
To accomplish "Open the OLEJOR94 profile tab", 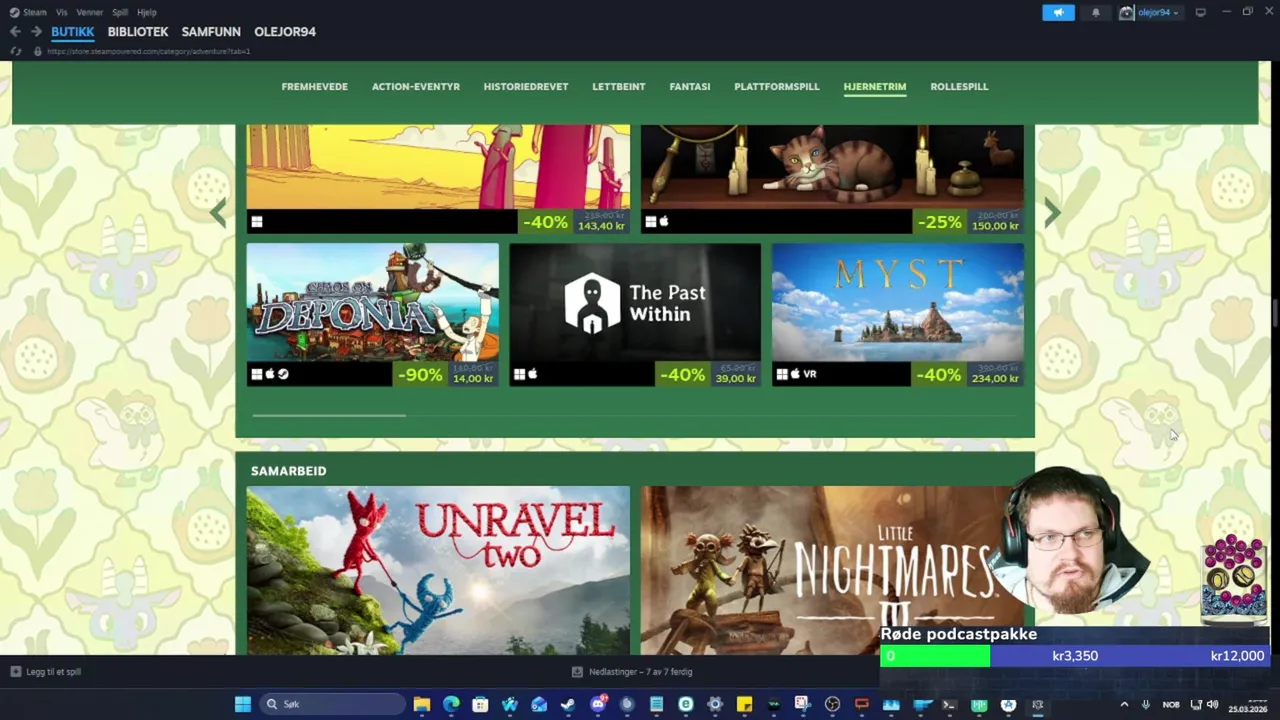I will [x=285, y=32].
